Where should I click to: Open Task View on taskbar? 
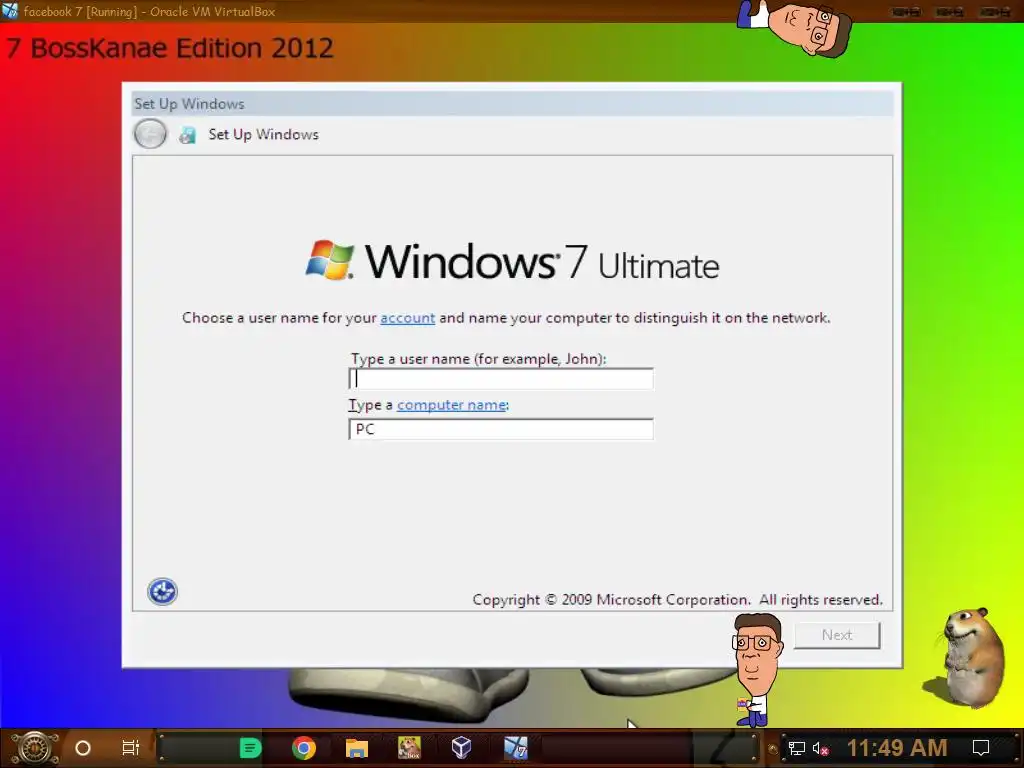[x=131, y=748]
